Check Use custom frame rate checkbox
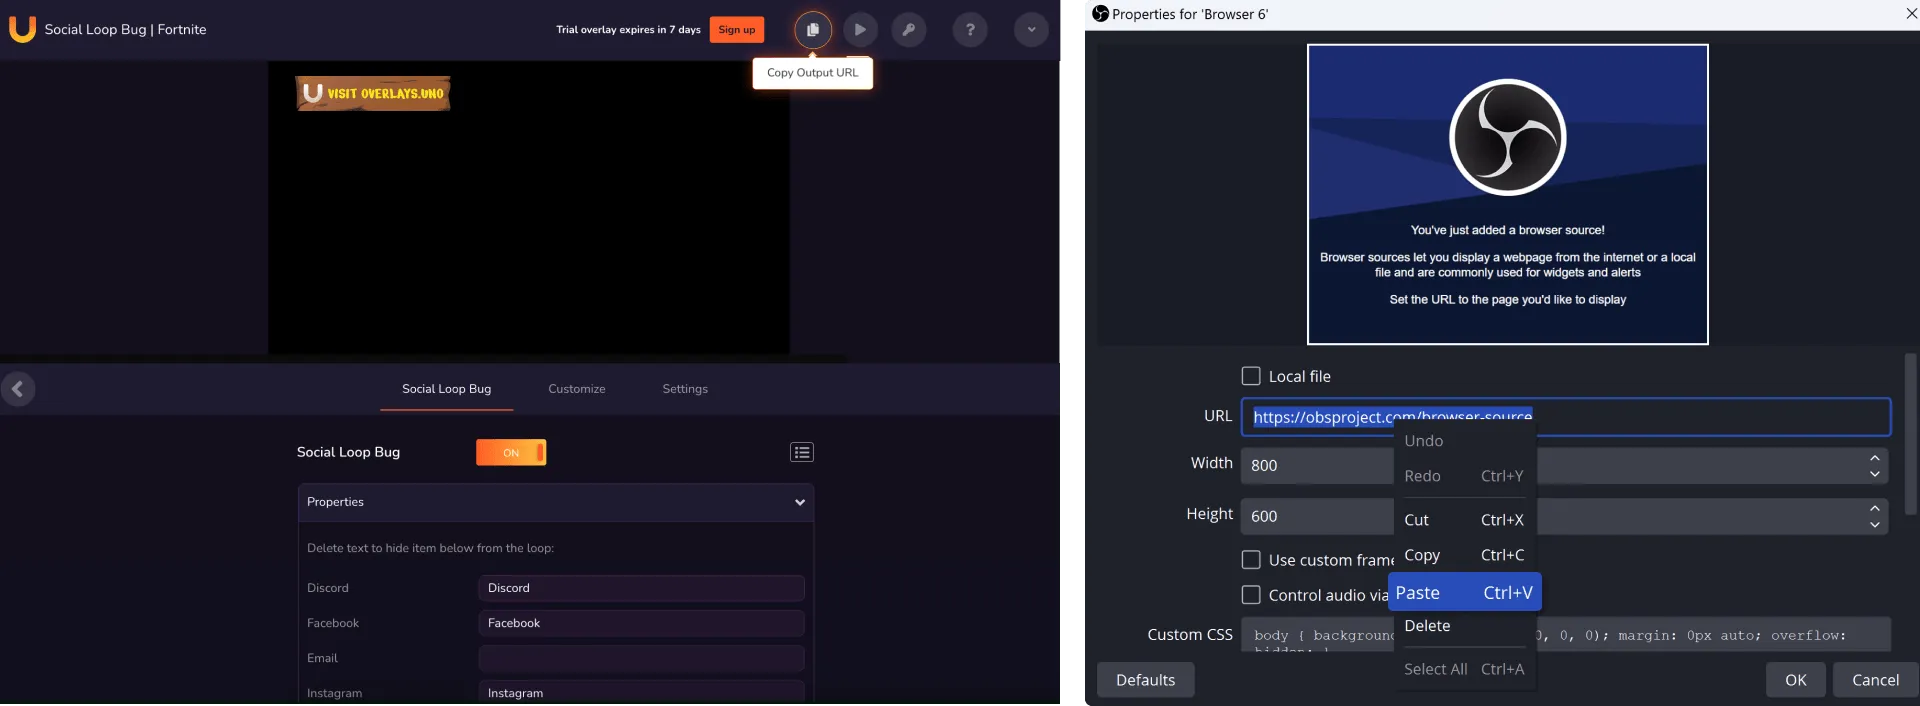Viewport: 1920px width, 706px height. click(1251, 560)
